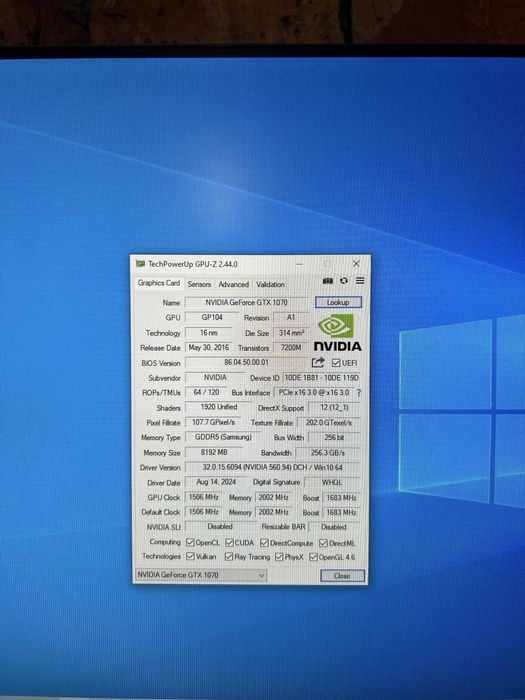Click the BIOS Version field 86.04.50.00.01
Screen dimensions: 525x700
246,362
